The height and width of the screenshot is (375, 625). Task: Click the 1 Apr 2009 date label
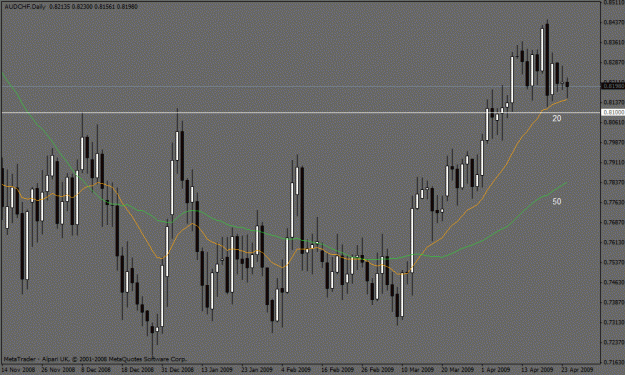coord(496,369)
